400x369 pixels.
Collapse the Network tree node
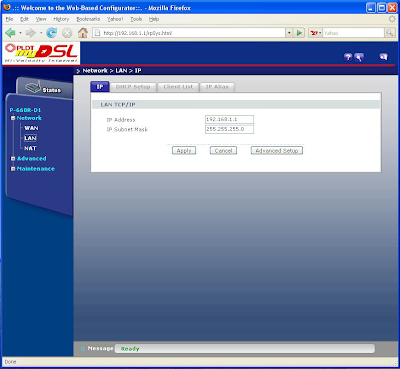click(13, 118)
